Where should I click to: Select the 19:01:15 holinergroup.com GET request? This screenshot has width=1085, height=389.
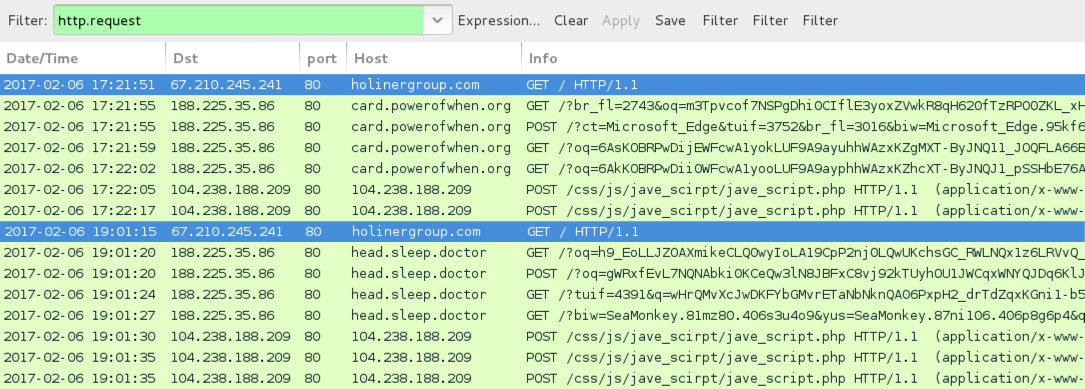click(542, 232)
